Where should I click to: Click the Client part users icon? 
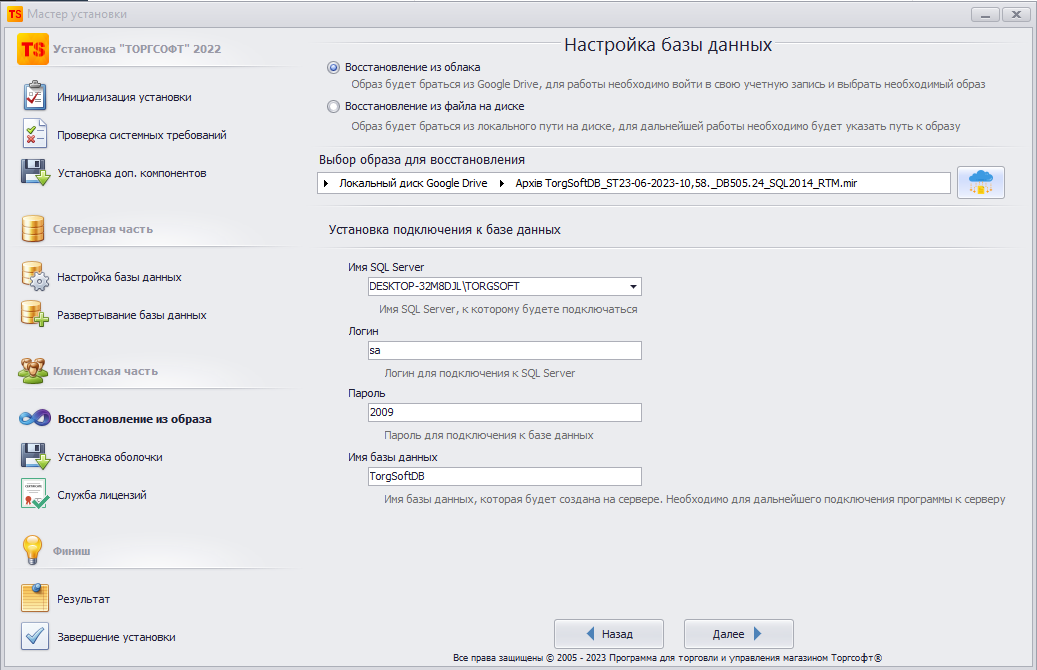click(x=32, y=370)
